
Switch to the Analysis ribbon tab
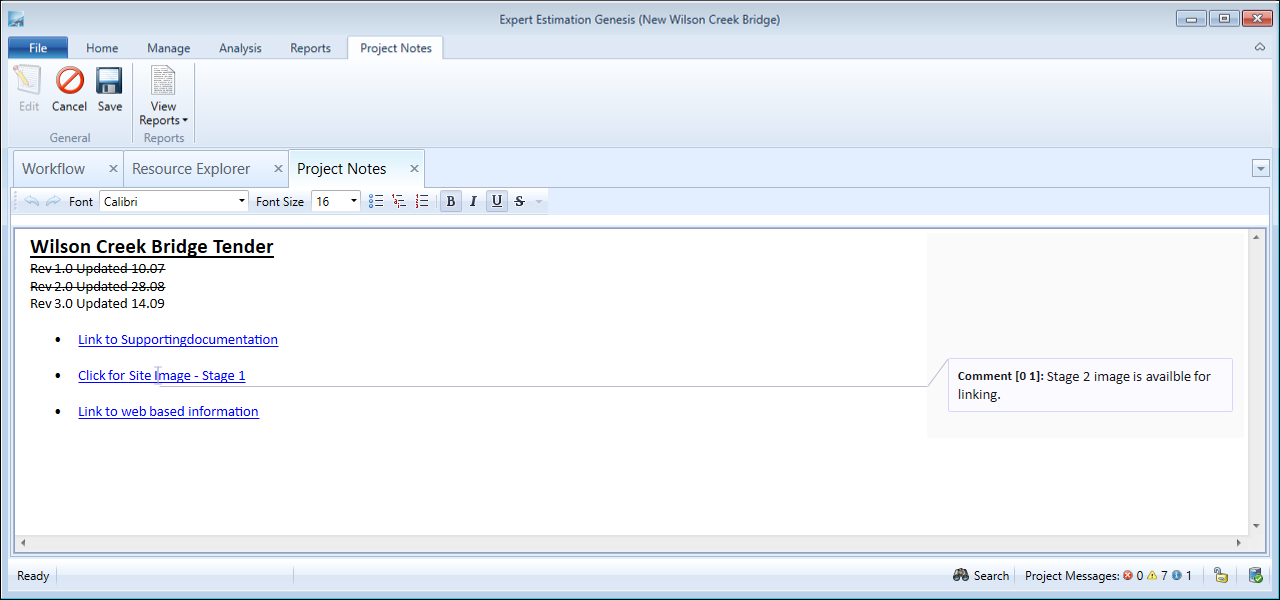click(x=240, y=48)
